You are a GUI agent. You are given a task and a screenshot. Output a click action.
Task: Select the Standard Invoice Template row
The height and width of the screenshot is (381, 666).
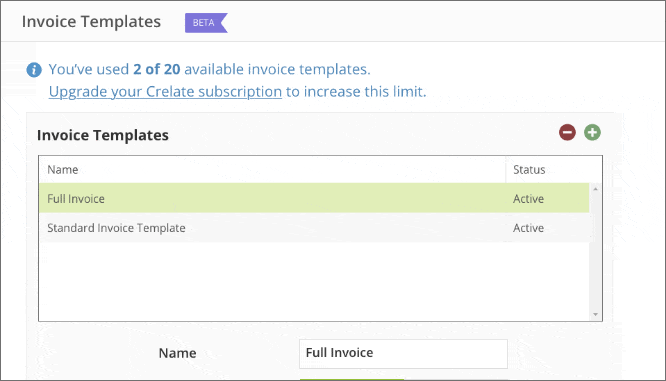point(314,228)
